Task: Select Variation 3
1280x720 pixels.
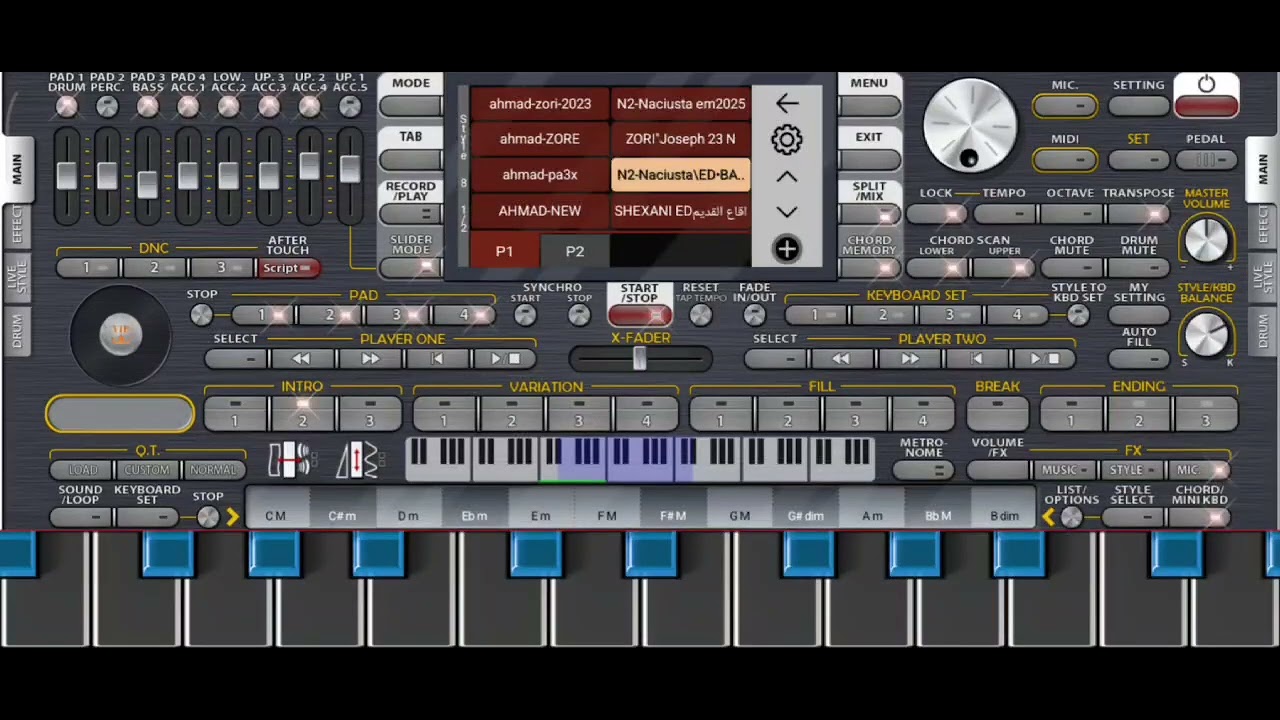Action: (x=579, y=413)
